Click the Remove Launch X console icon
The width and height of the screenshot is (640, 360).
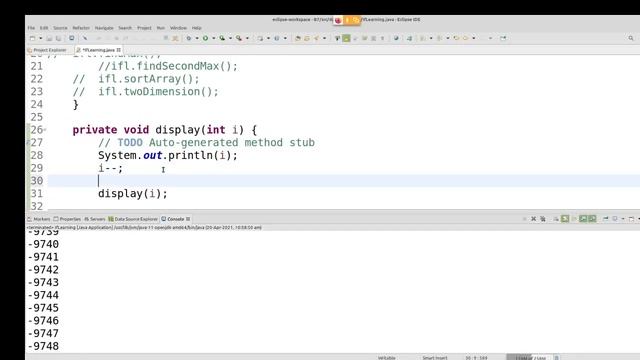click(533, 219)
